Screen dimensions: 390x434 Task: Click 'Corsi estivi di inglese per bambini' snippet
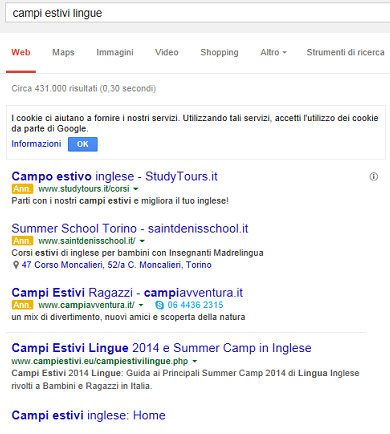point(137,253)
